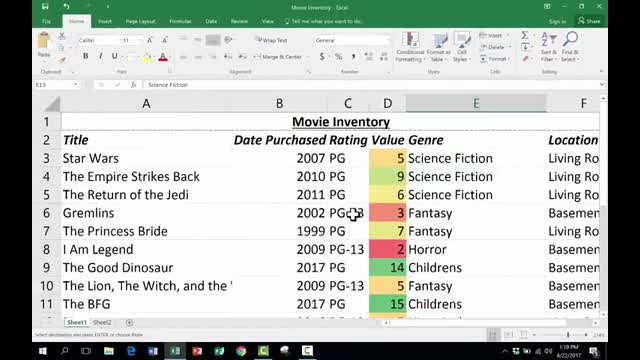
Task: Open the Windows Start menu
Action: click(x=42, y=351)
